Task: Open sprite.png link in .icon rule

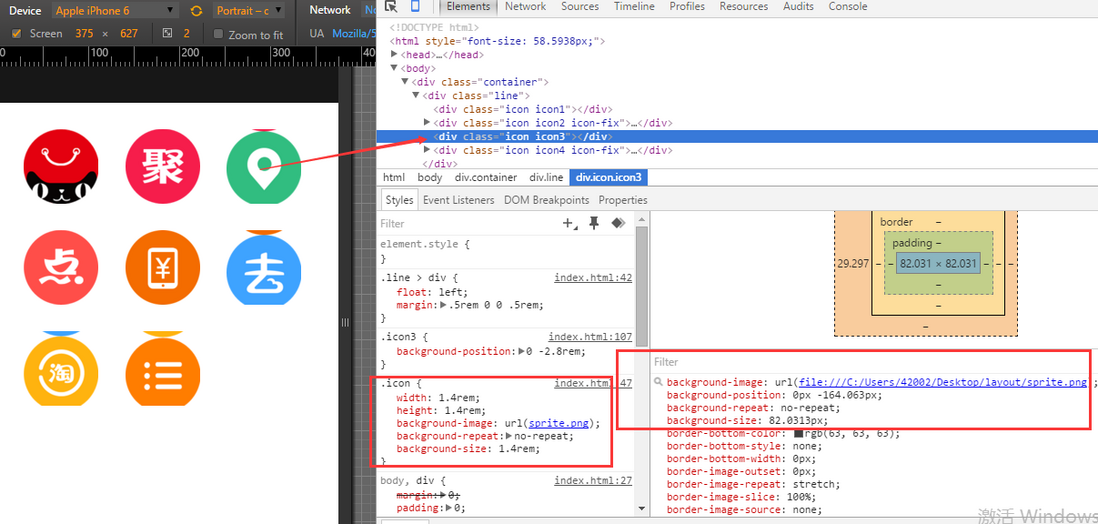Action: (x=558, y=423)
